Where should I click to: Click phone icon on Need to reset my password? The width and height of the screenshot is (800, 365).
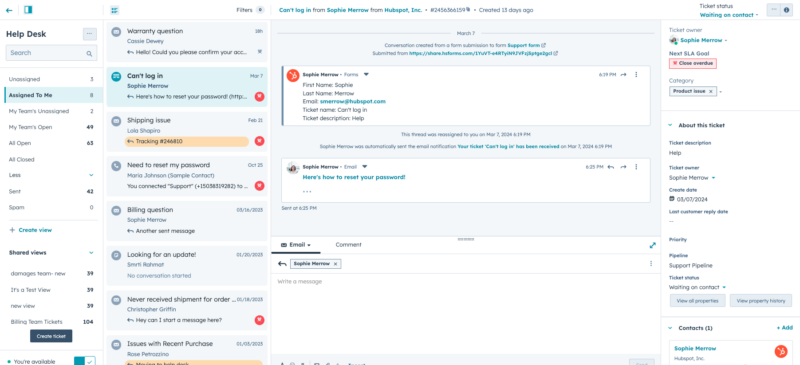[x=116, y=165]
